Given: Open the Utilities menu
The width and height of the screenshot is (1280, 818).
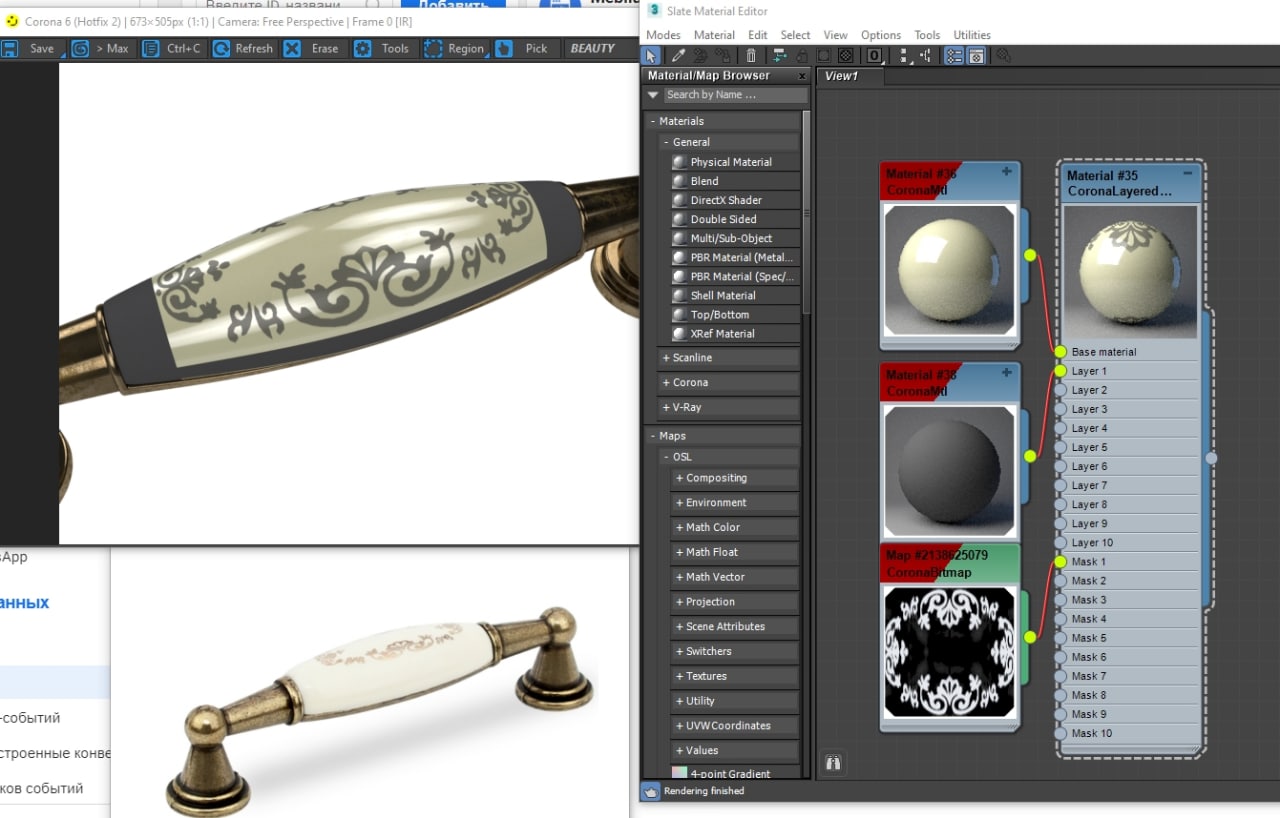Looking at the screenshot, I should point(972,35).
